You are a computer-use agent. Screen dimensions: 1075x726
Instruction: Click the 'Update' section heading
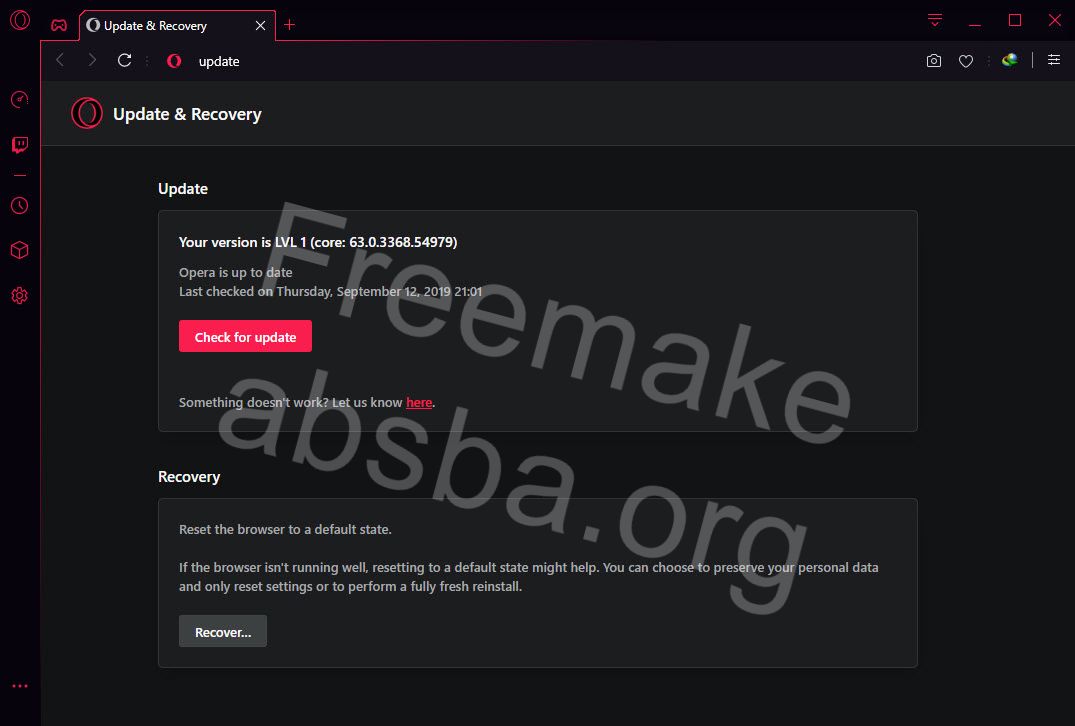(x=183, y=189)
